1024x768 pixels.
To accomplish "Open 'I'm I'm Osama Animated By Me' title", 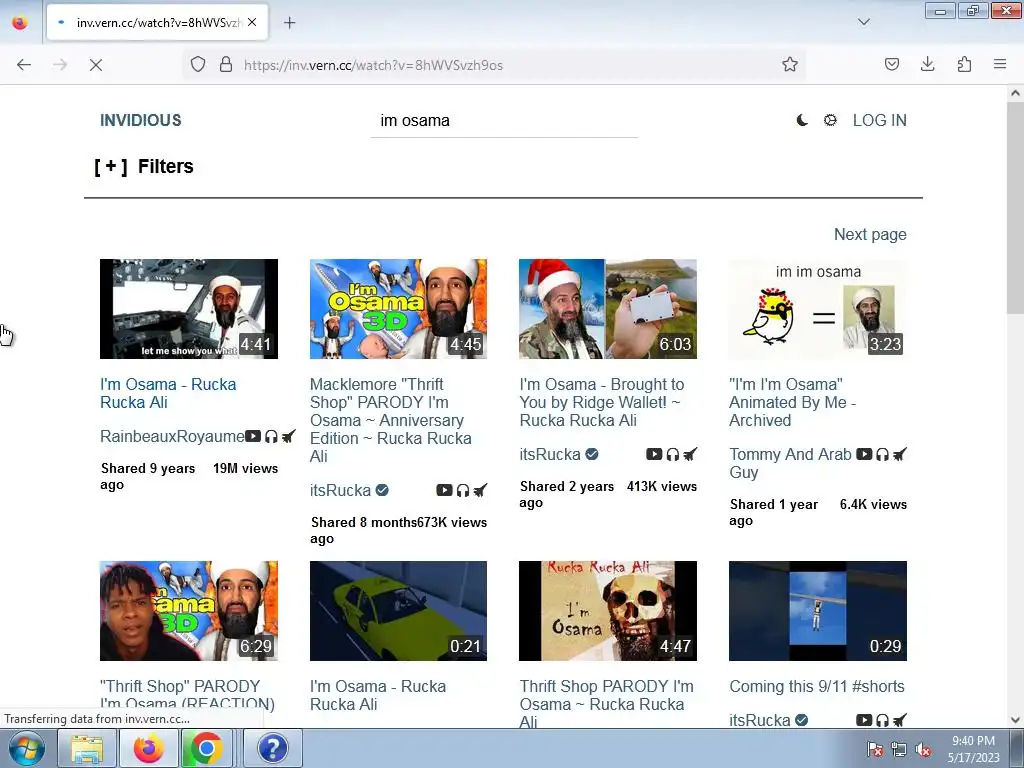I will 792,402.
